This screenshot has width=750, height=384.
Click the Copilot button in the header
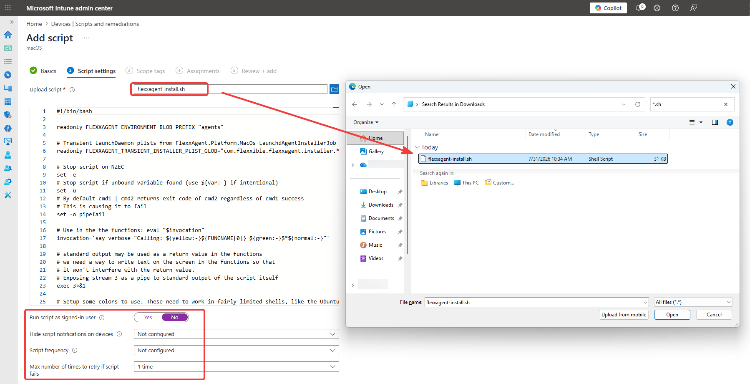tap(608, 8)
